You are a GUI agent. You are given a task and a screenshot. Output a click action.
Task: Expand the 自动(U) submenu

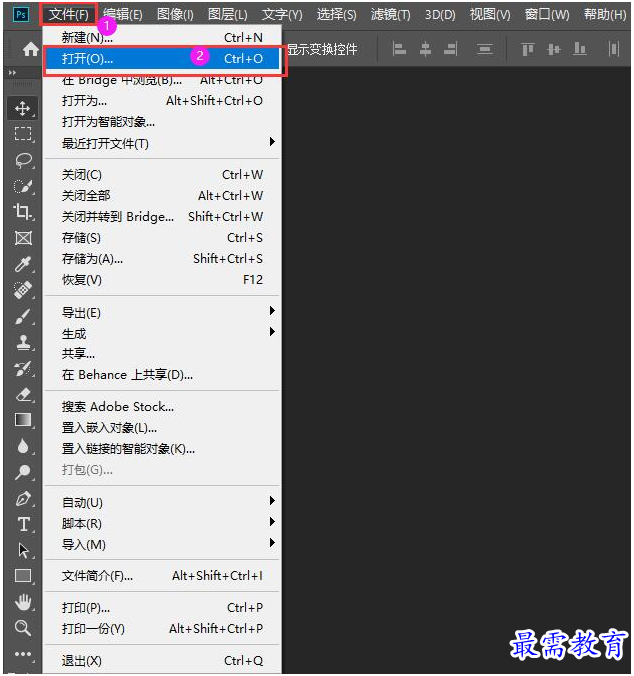[162, 502]
